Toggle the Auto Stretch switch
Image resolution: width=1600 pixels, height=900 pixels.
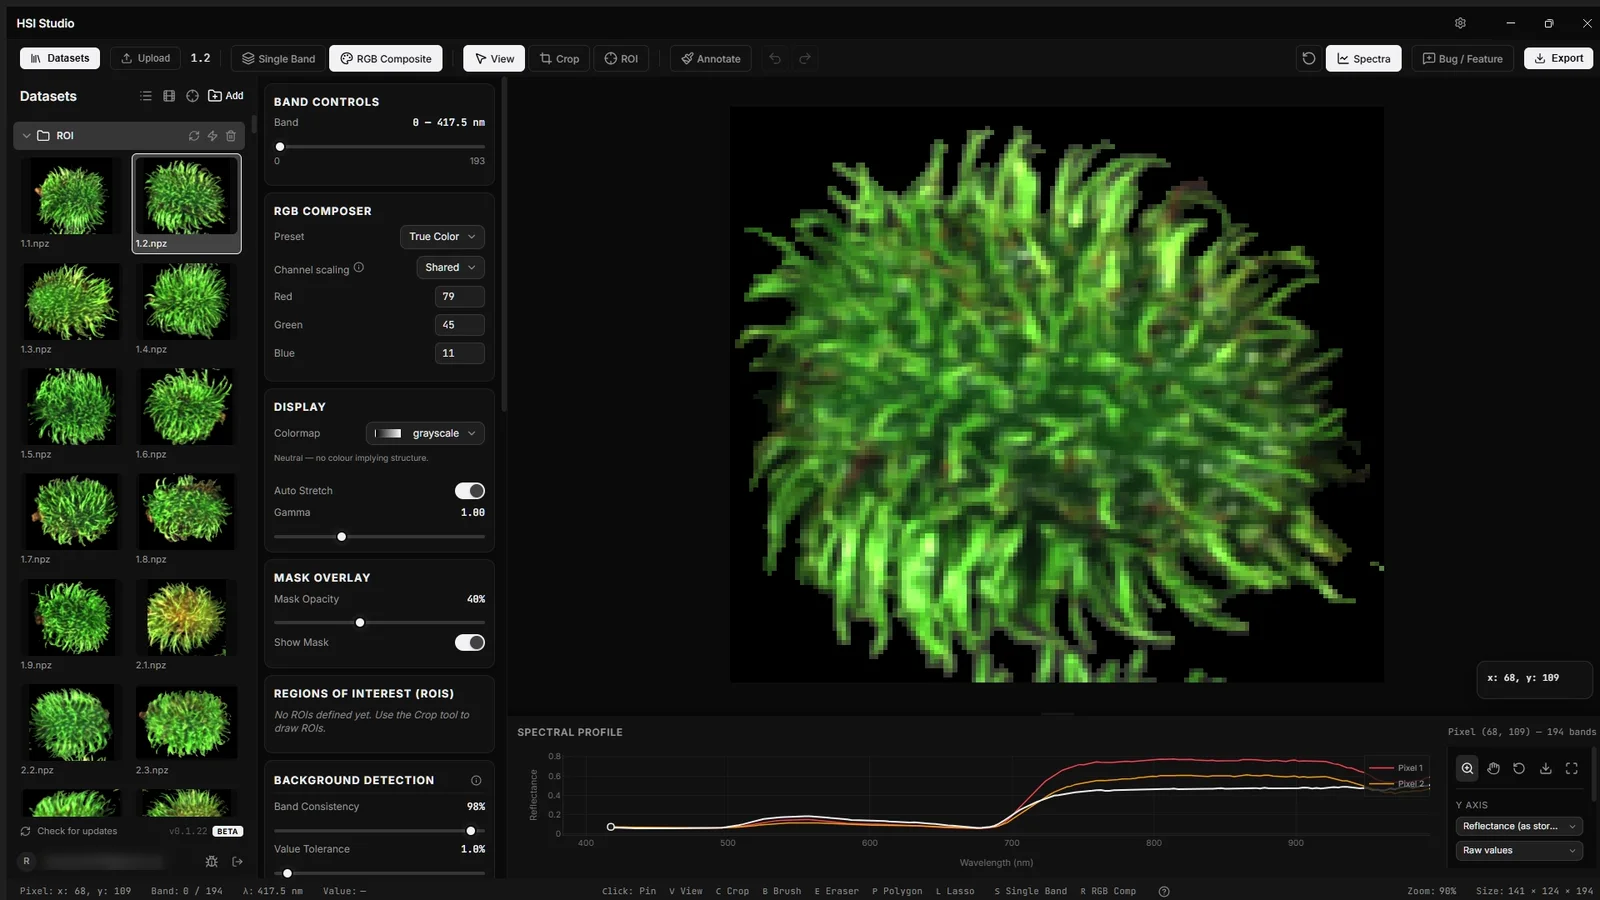point(470,491)
